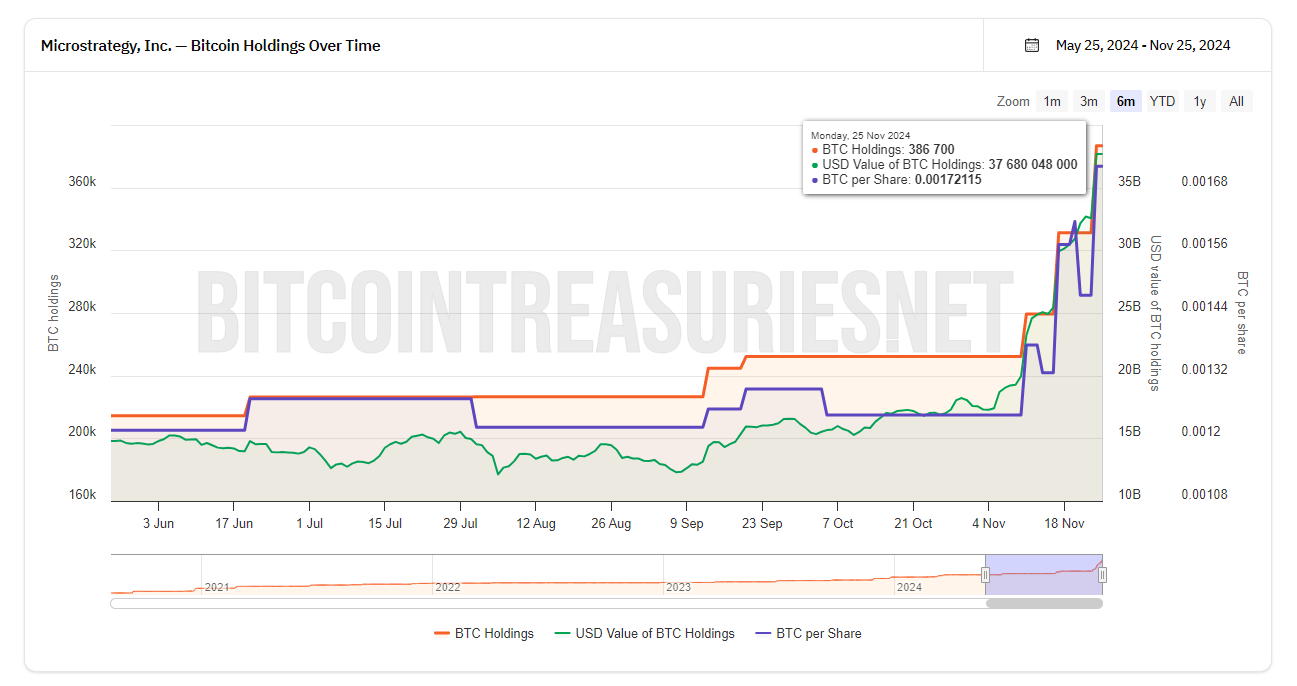Screen dimensions: 1297x686
Task: Click the 3 Jun x-axis label
Action: (x=158, y=523)
